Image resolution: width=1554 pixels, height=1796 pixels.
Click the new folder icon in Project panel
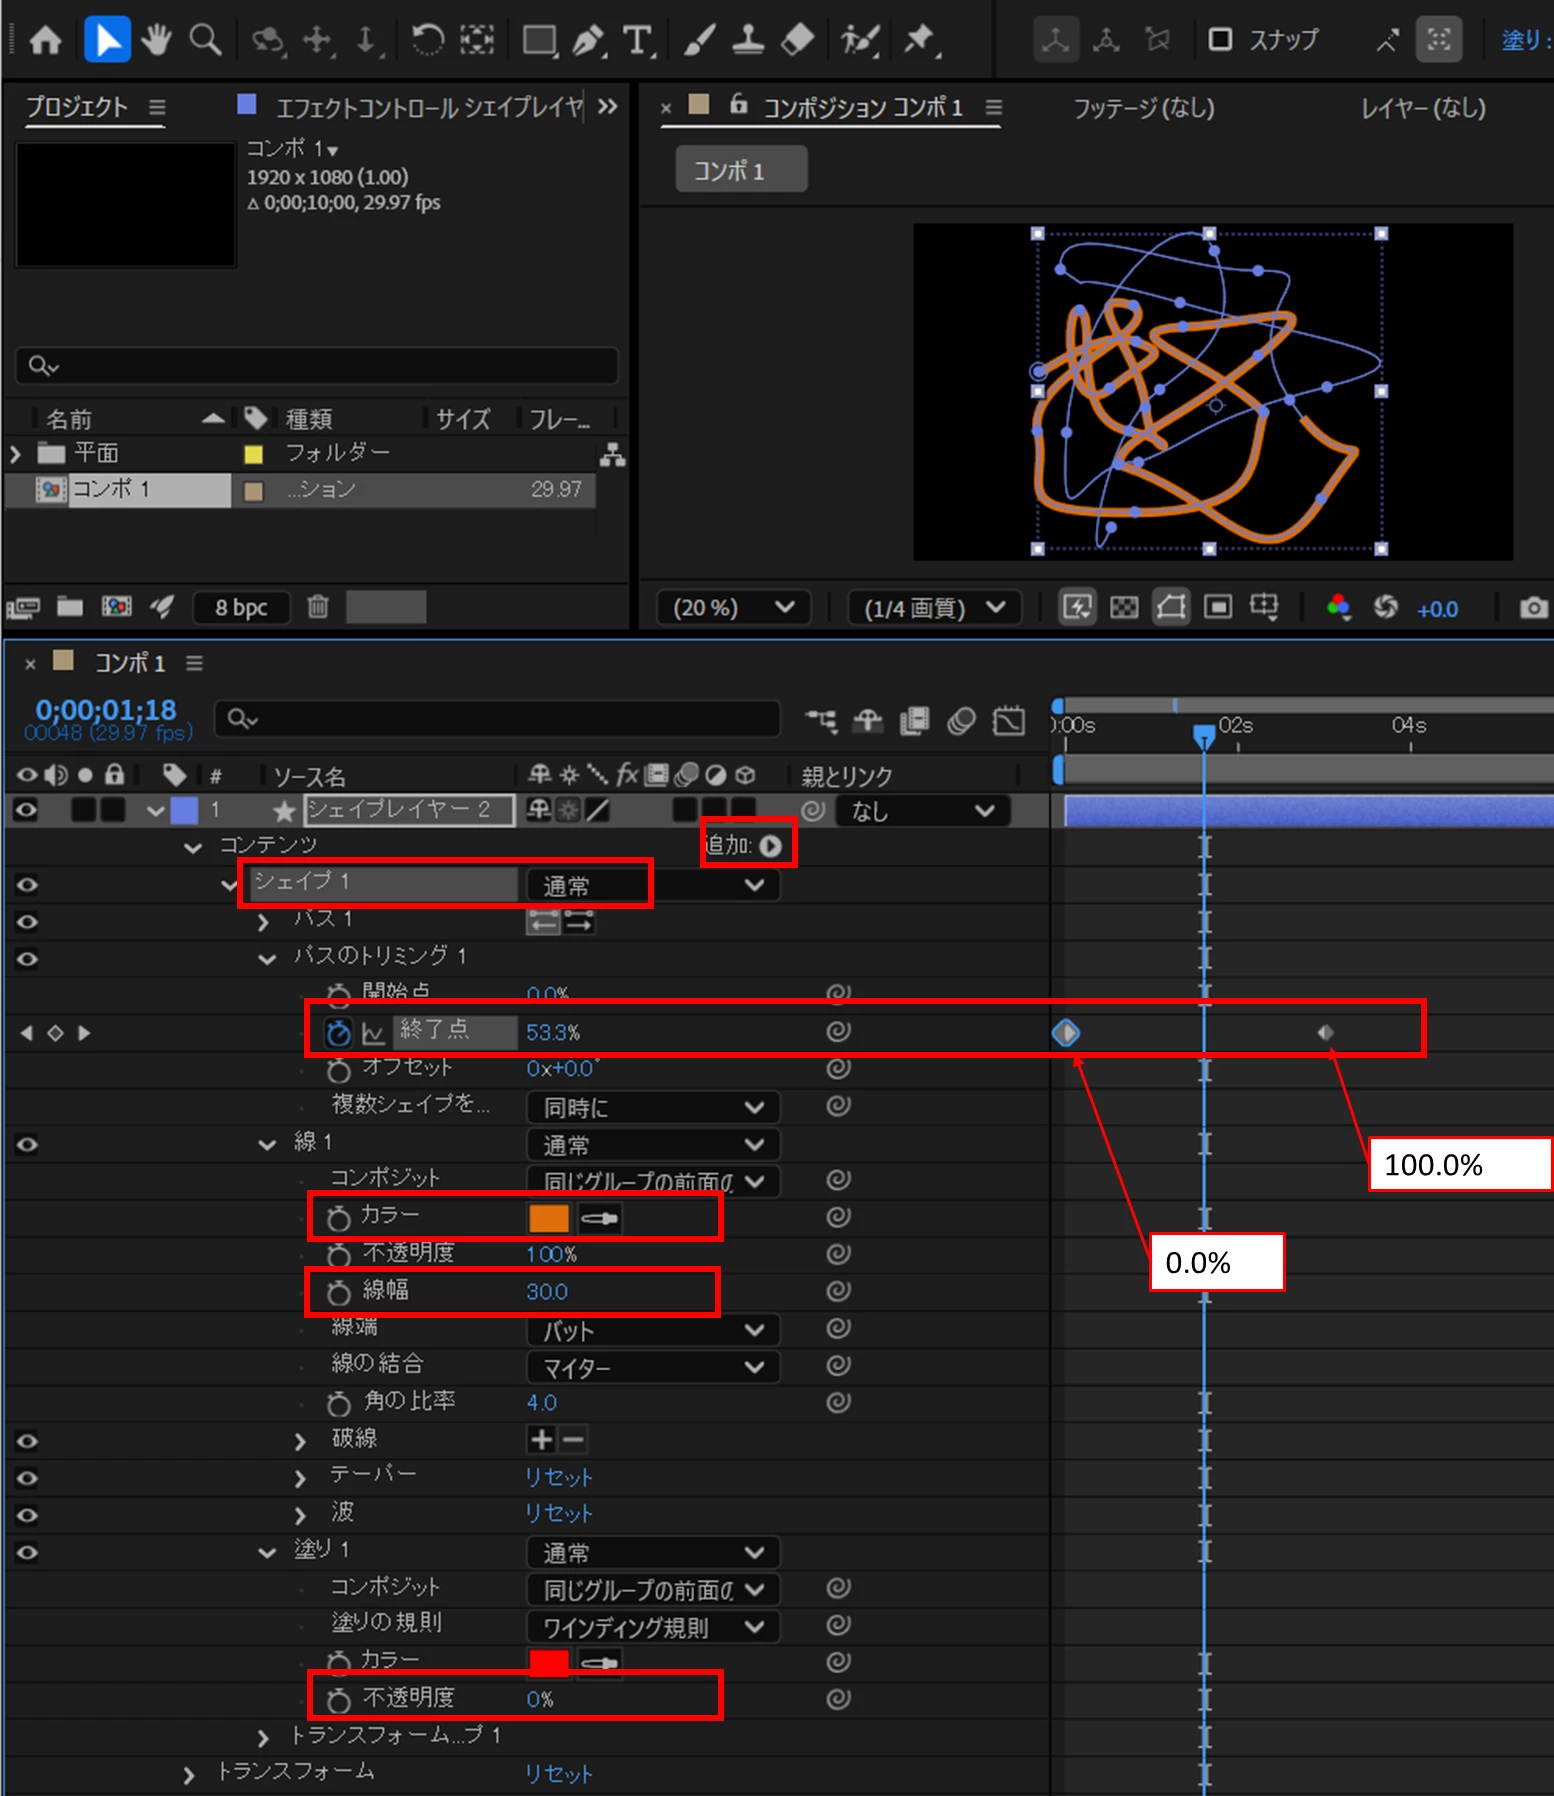70,606
